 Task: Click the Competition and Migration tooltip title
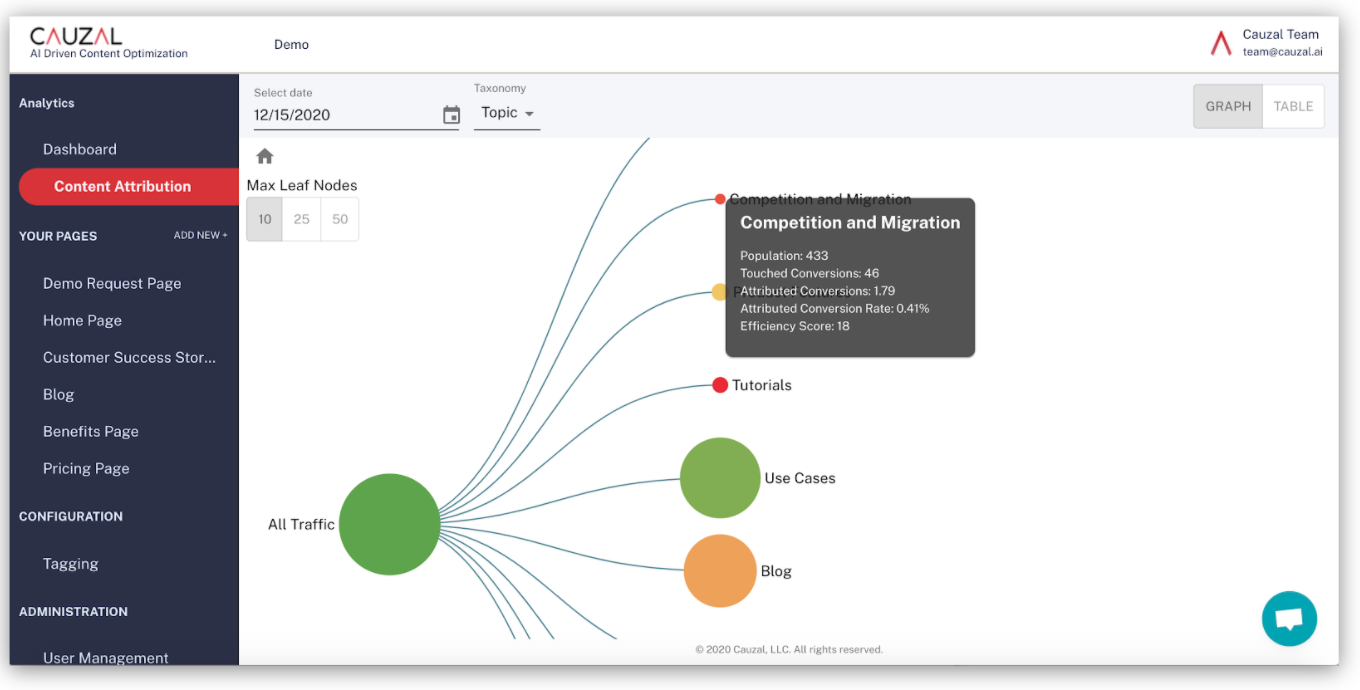850,223
